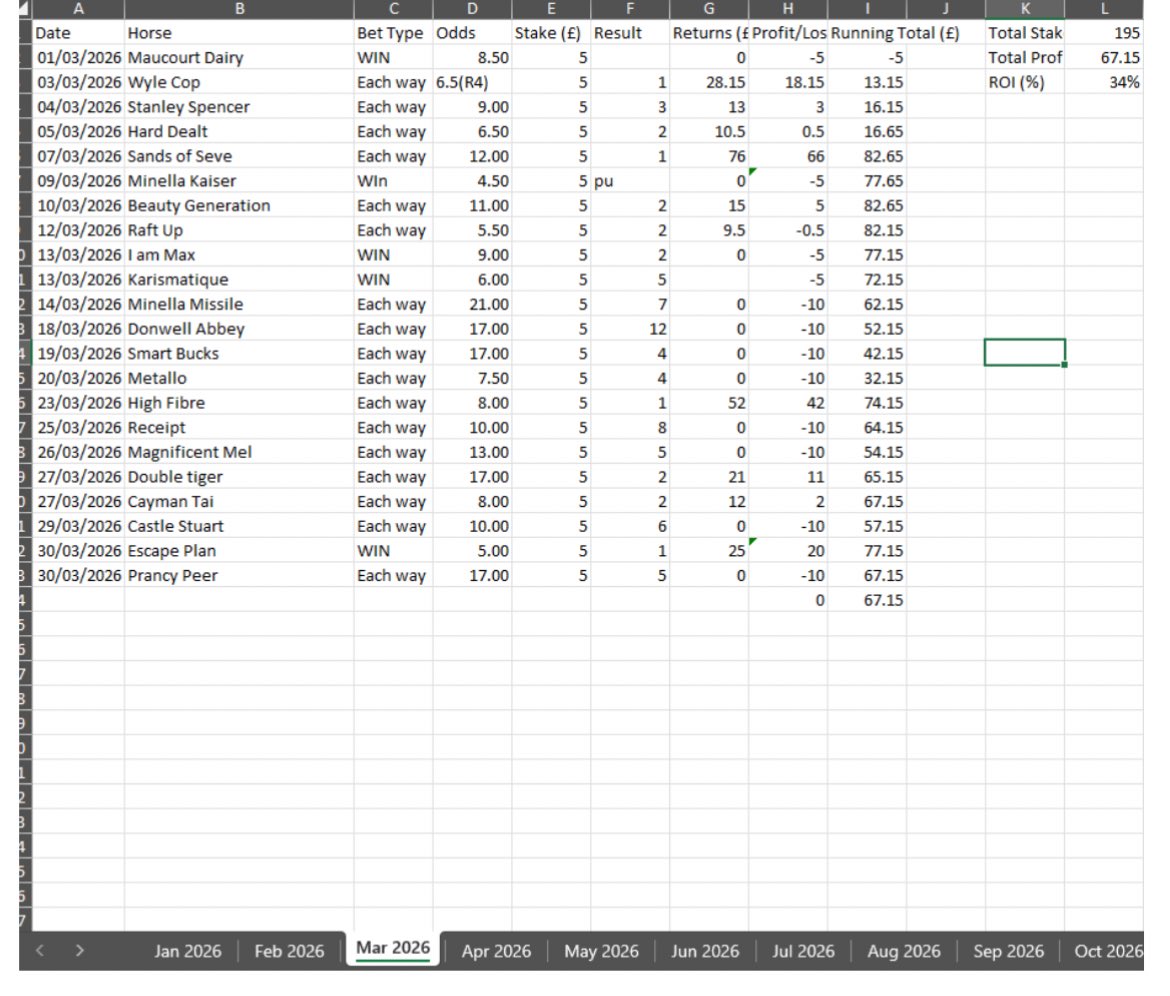Click the I am Max cell
Image resolution: width=1170 pixels, height=996 pixels.
point(239,254)
